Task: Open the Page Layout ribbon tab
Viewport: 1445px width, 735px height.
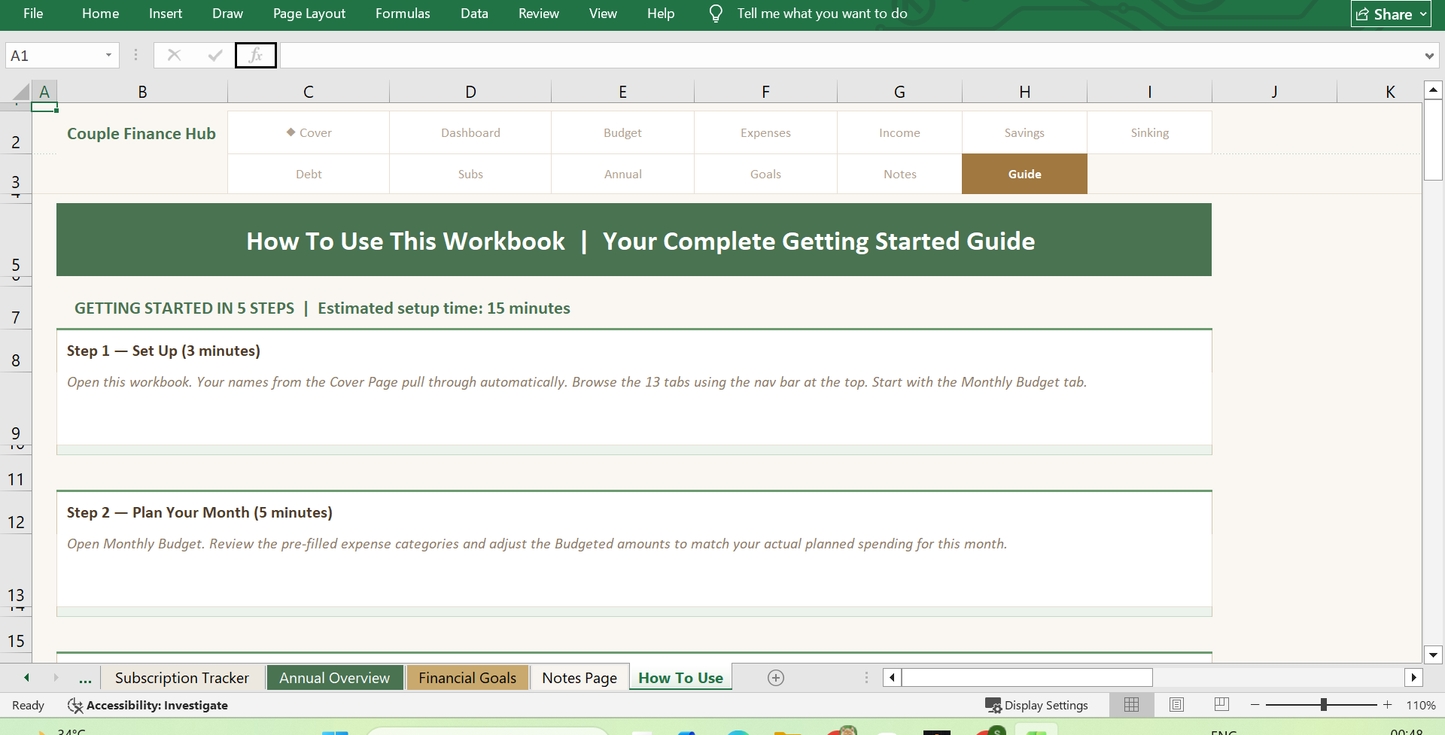Action: pyautogui.click(x=309, y=13)
